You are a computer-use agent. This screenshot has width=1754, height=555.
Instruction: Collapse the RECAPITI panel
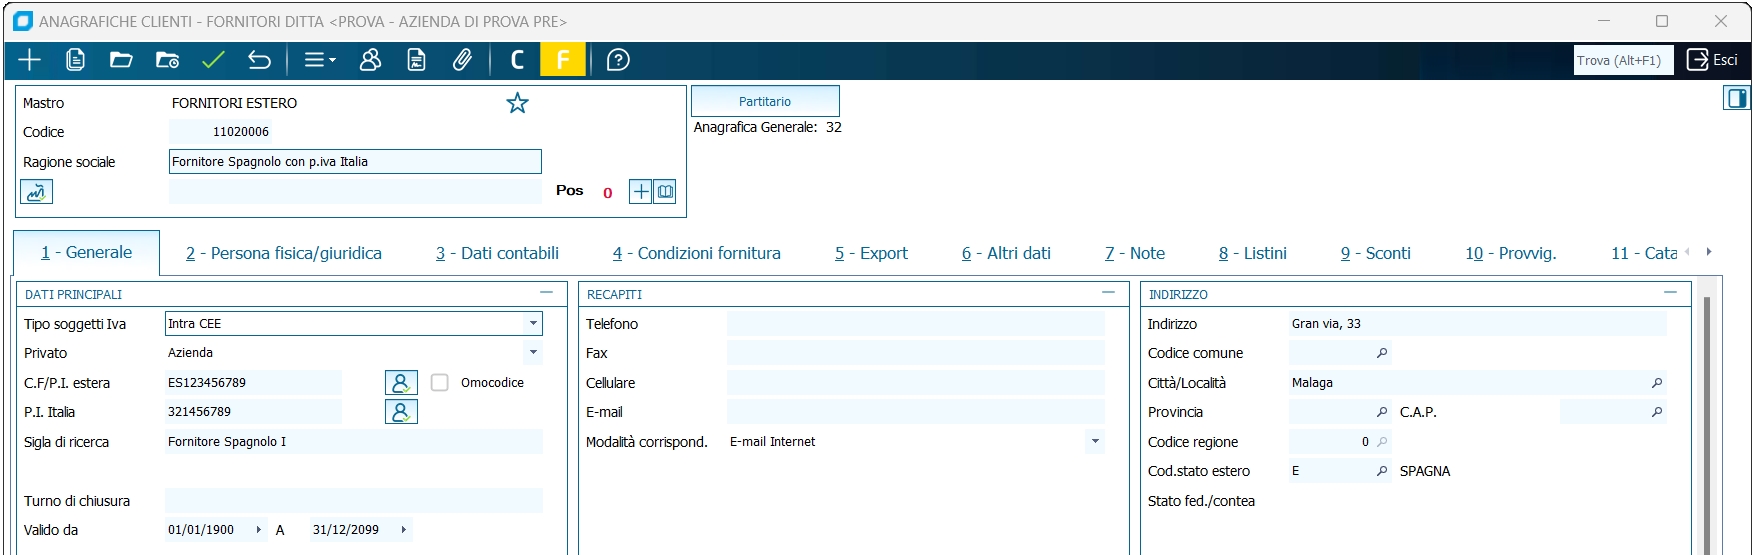pos(1108,293)
